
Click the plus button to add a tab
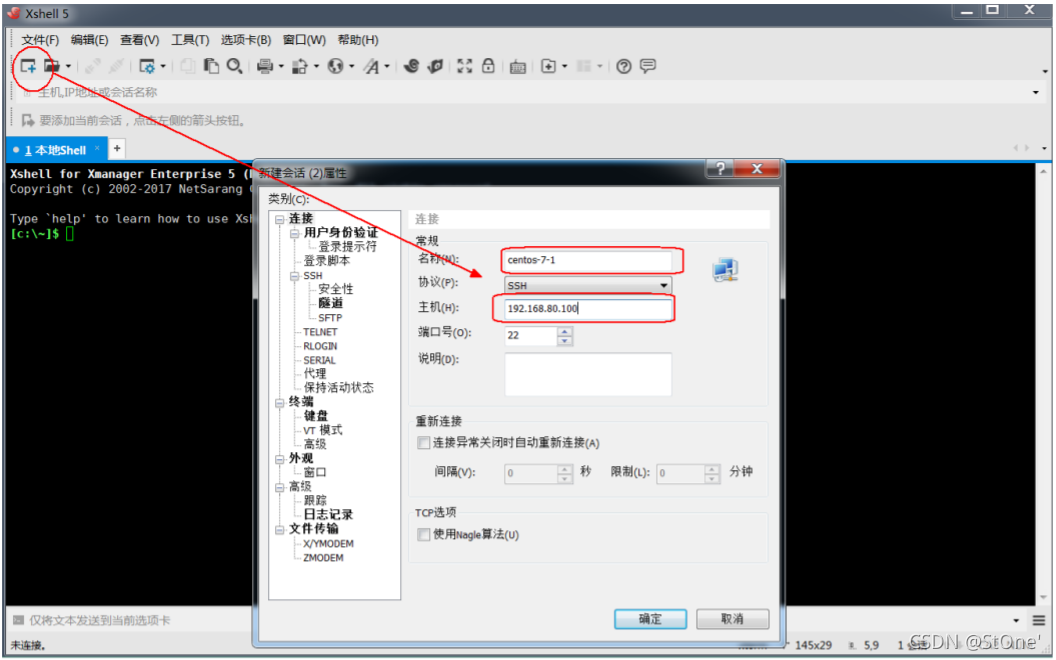point(117,148)
